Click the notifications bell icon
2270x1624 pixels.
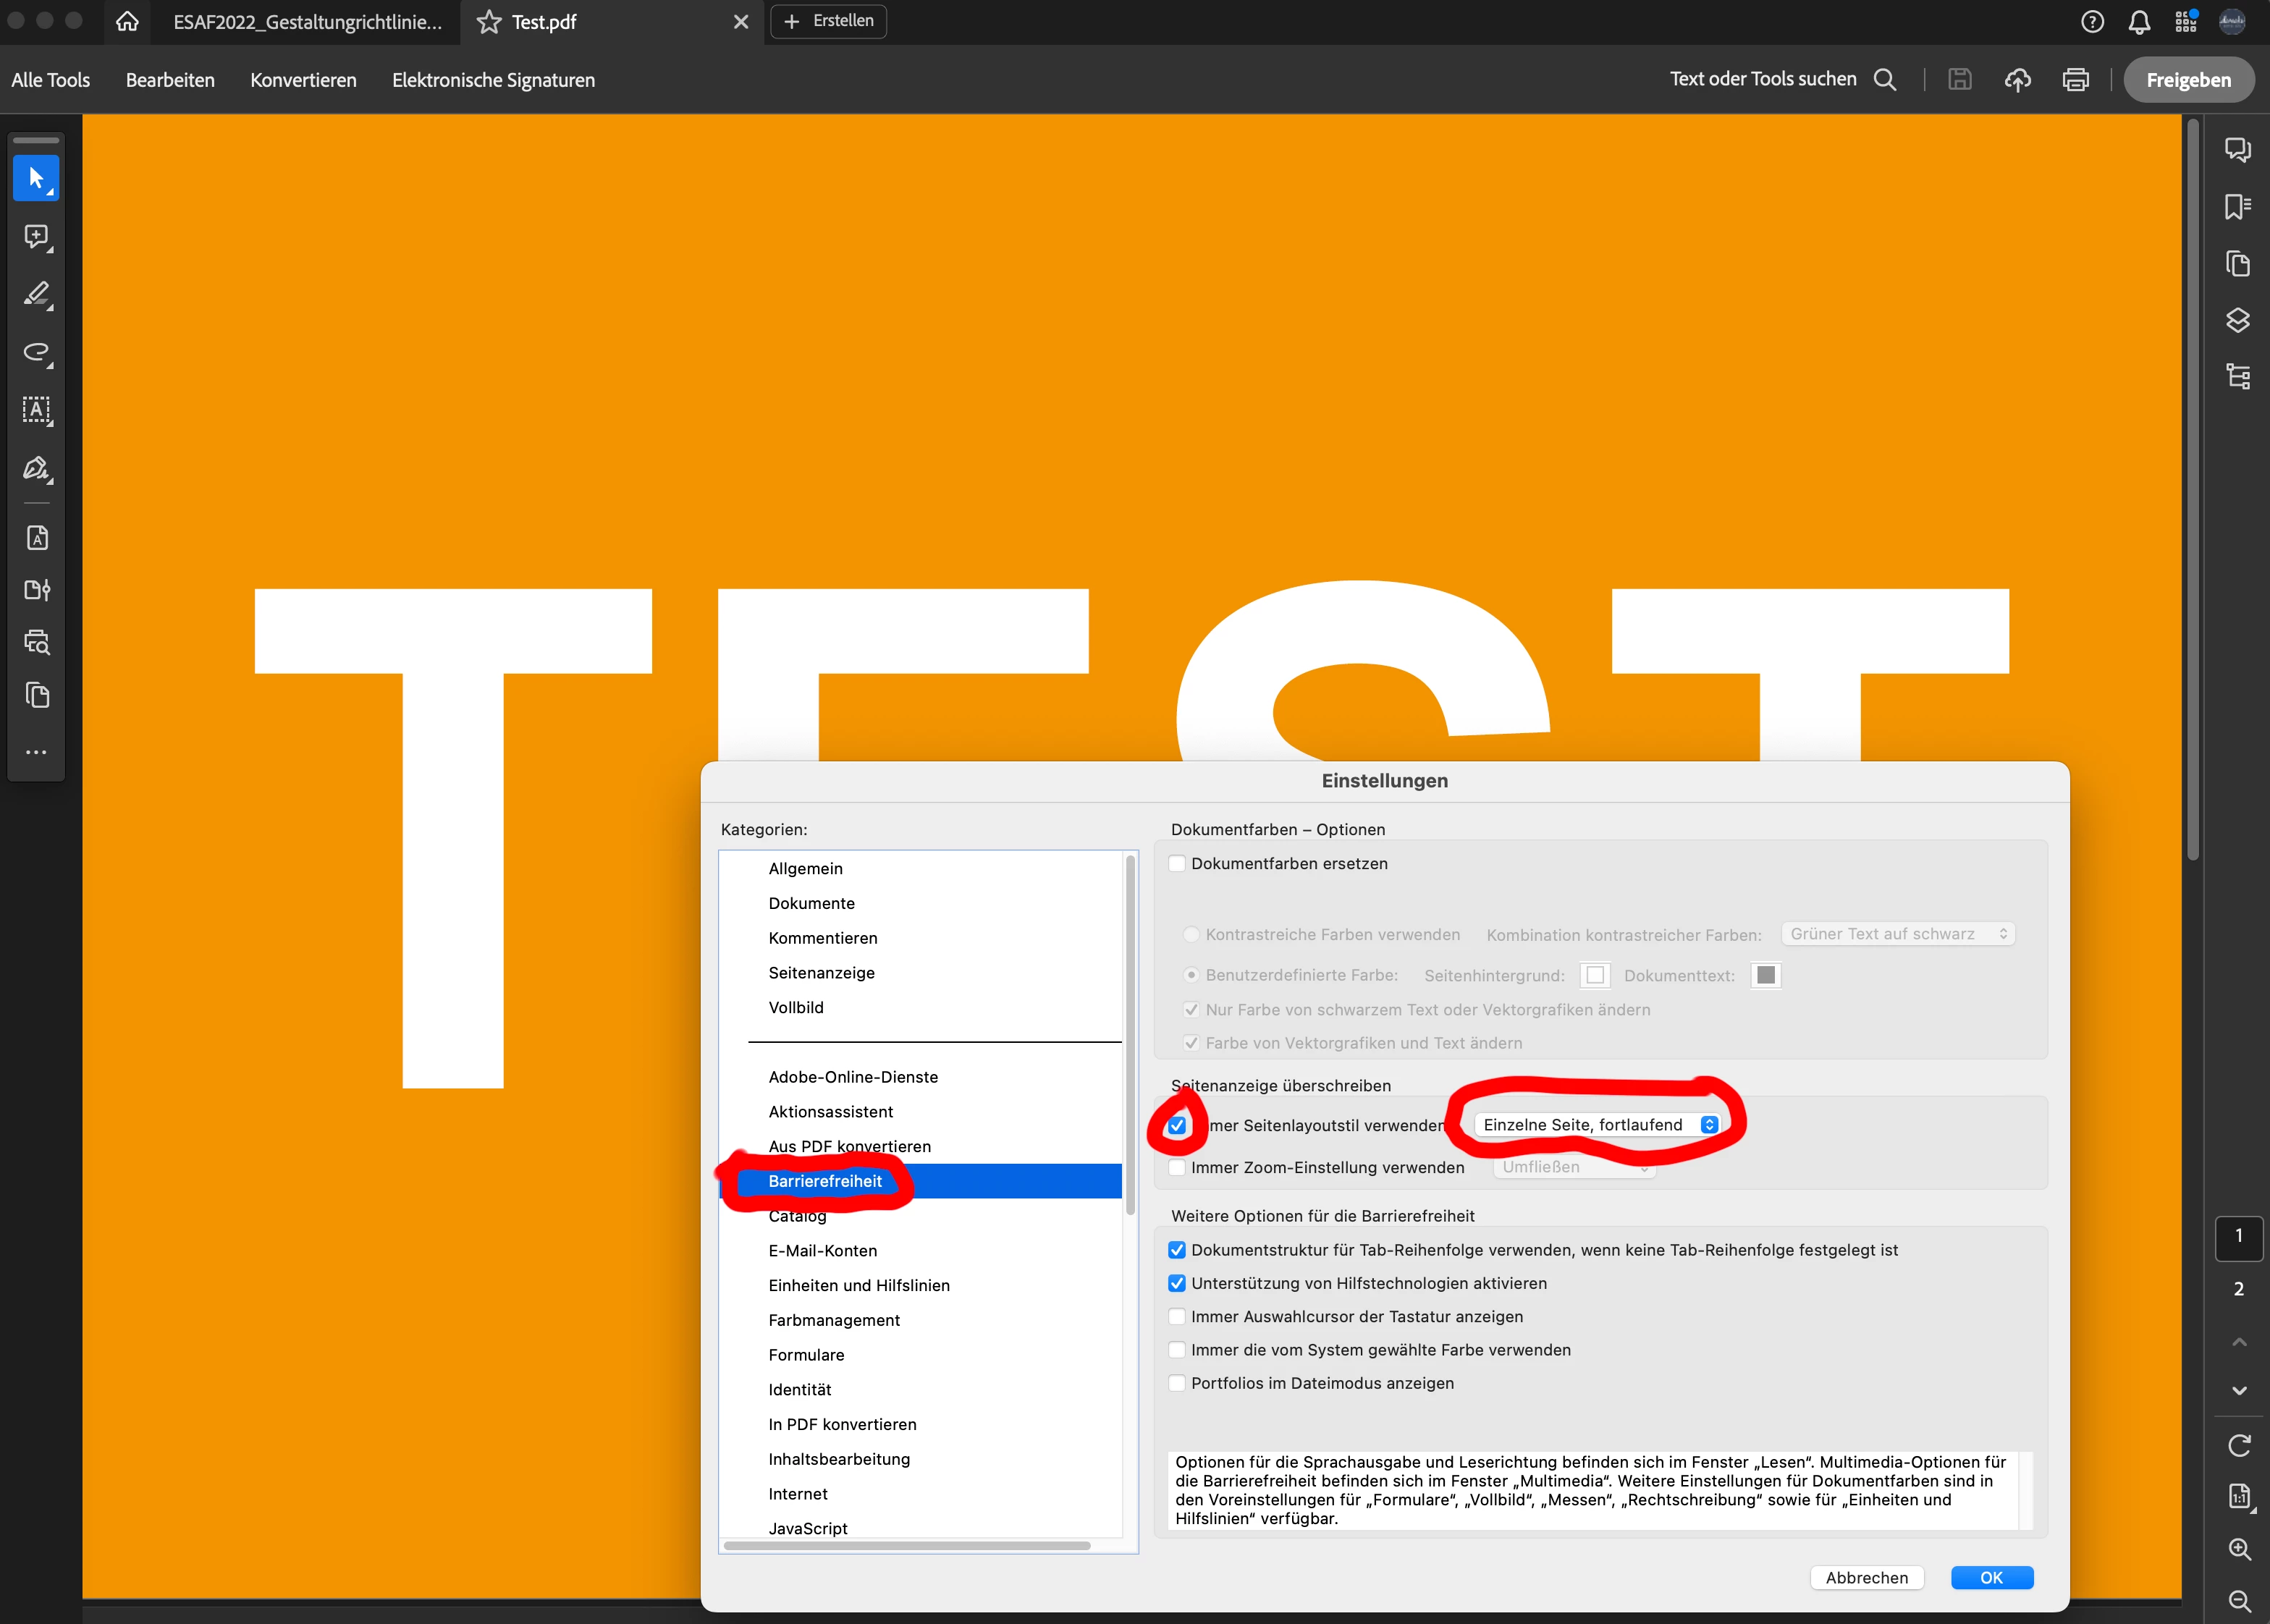pyautogui.click(x=2139, y=22)
